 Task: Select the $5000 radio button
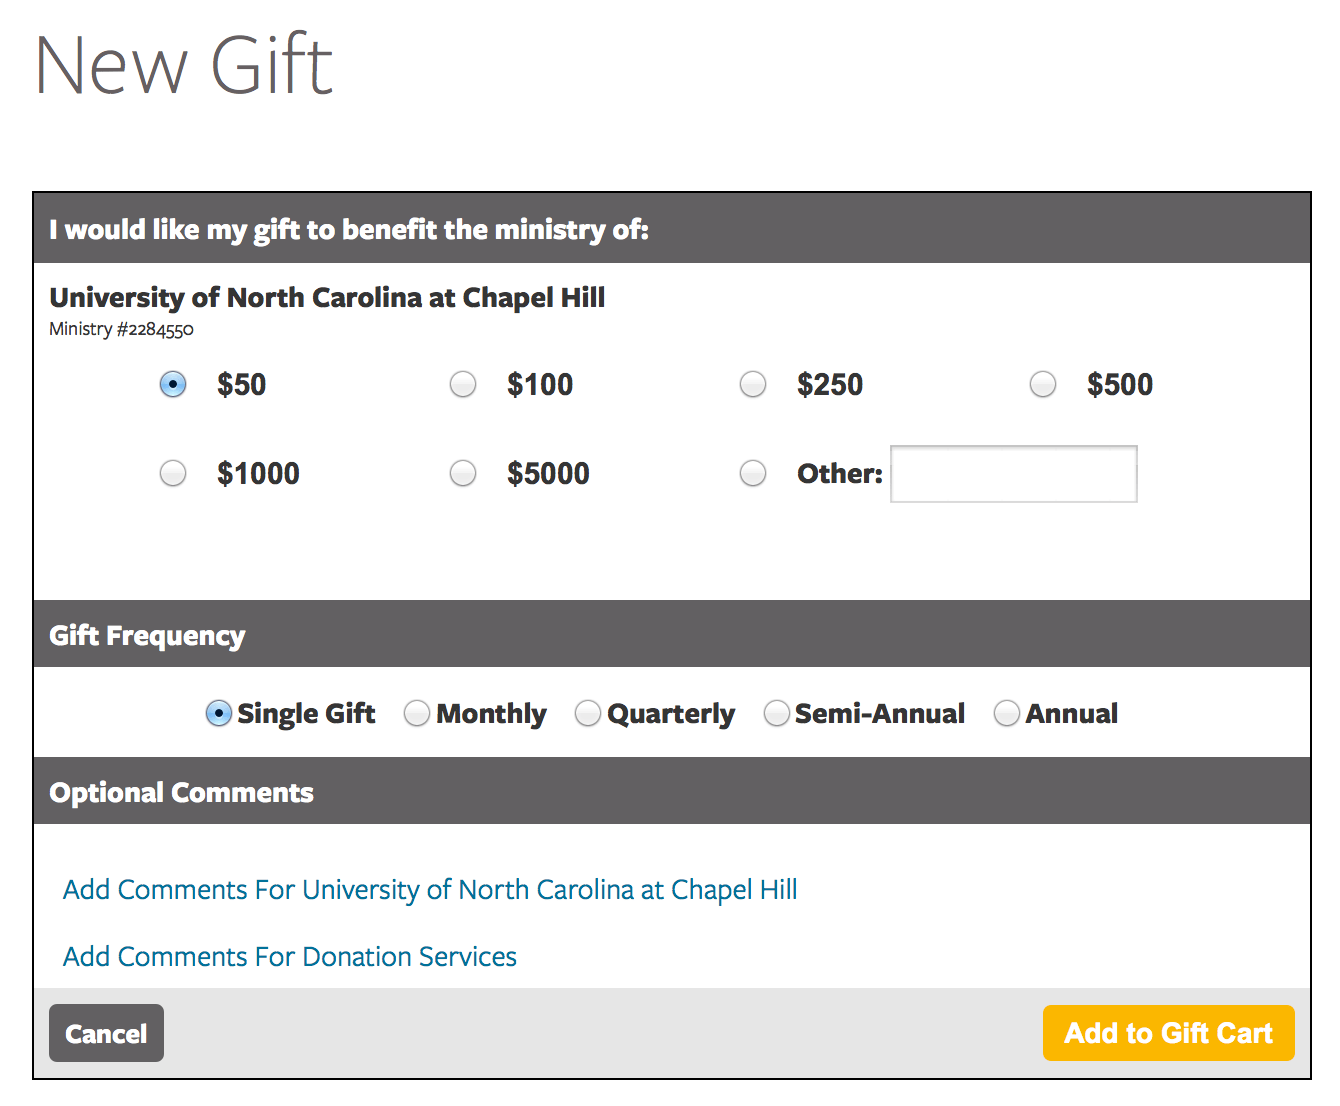coord(463,473)
